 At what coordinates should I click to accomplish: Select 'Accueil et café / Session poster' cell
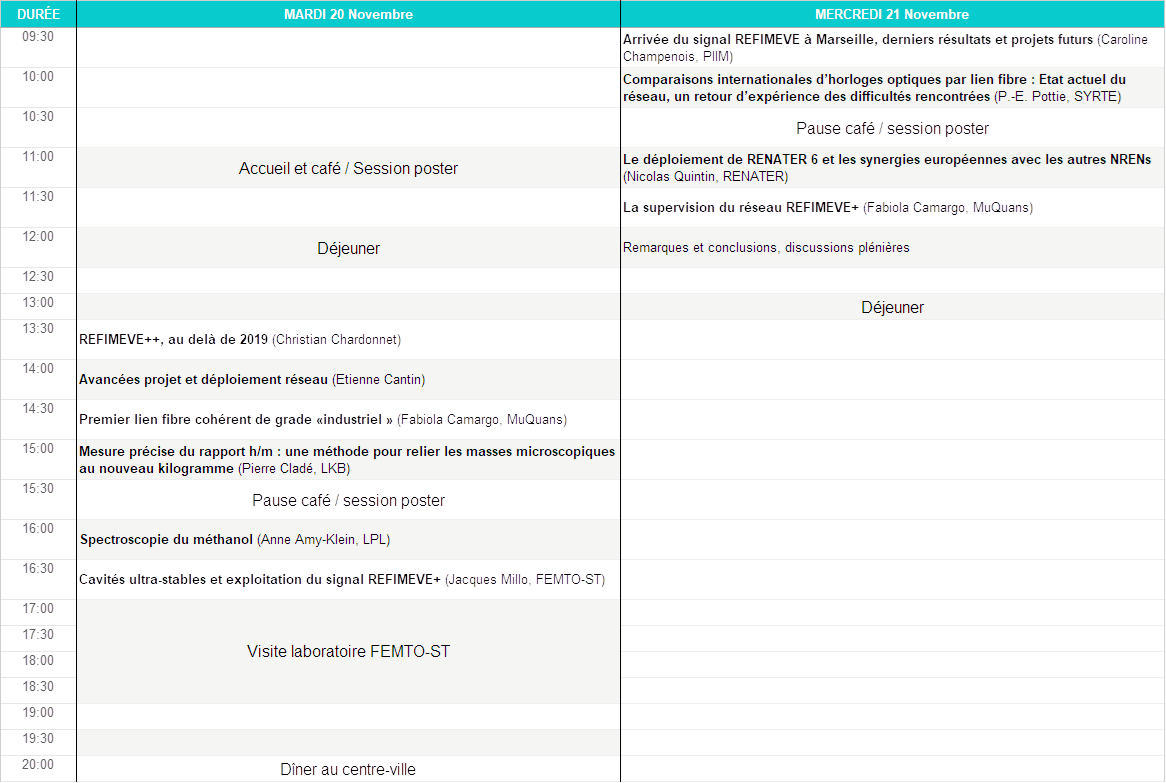pyautogui.click(x=348, y=168)
